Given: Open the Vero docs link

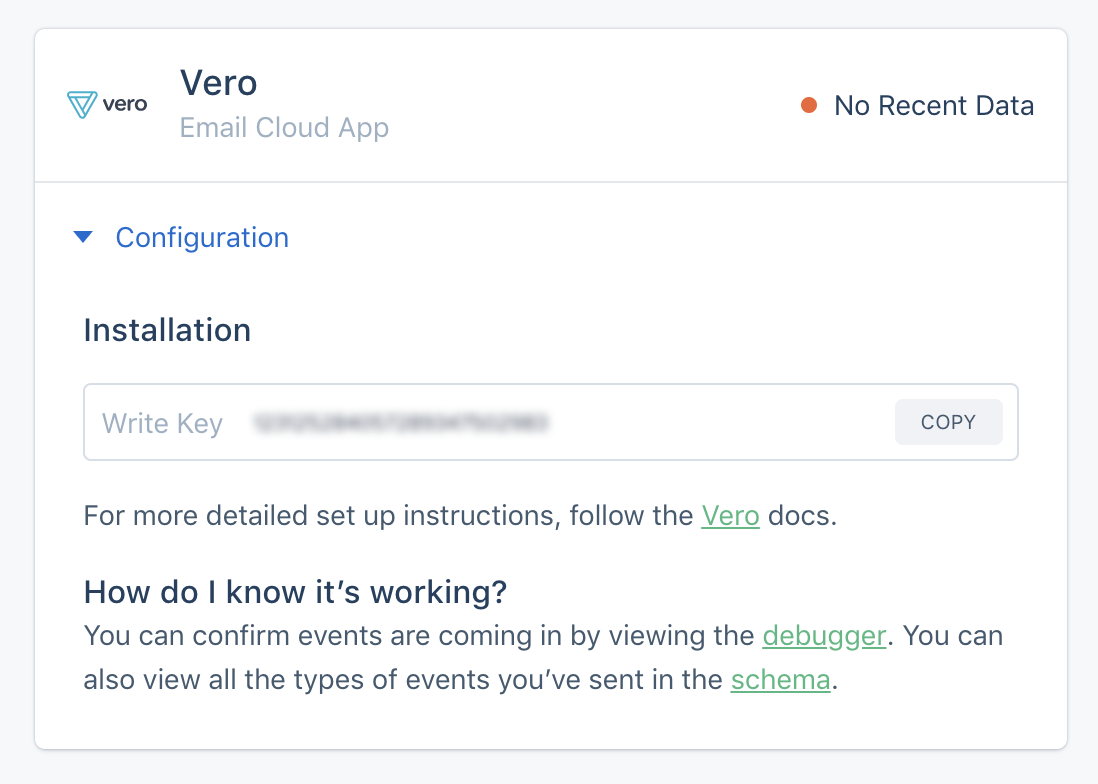Looking at the screenshot, I should pos(730,516).
